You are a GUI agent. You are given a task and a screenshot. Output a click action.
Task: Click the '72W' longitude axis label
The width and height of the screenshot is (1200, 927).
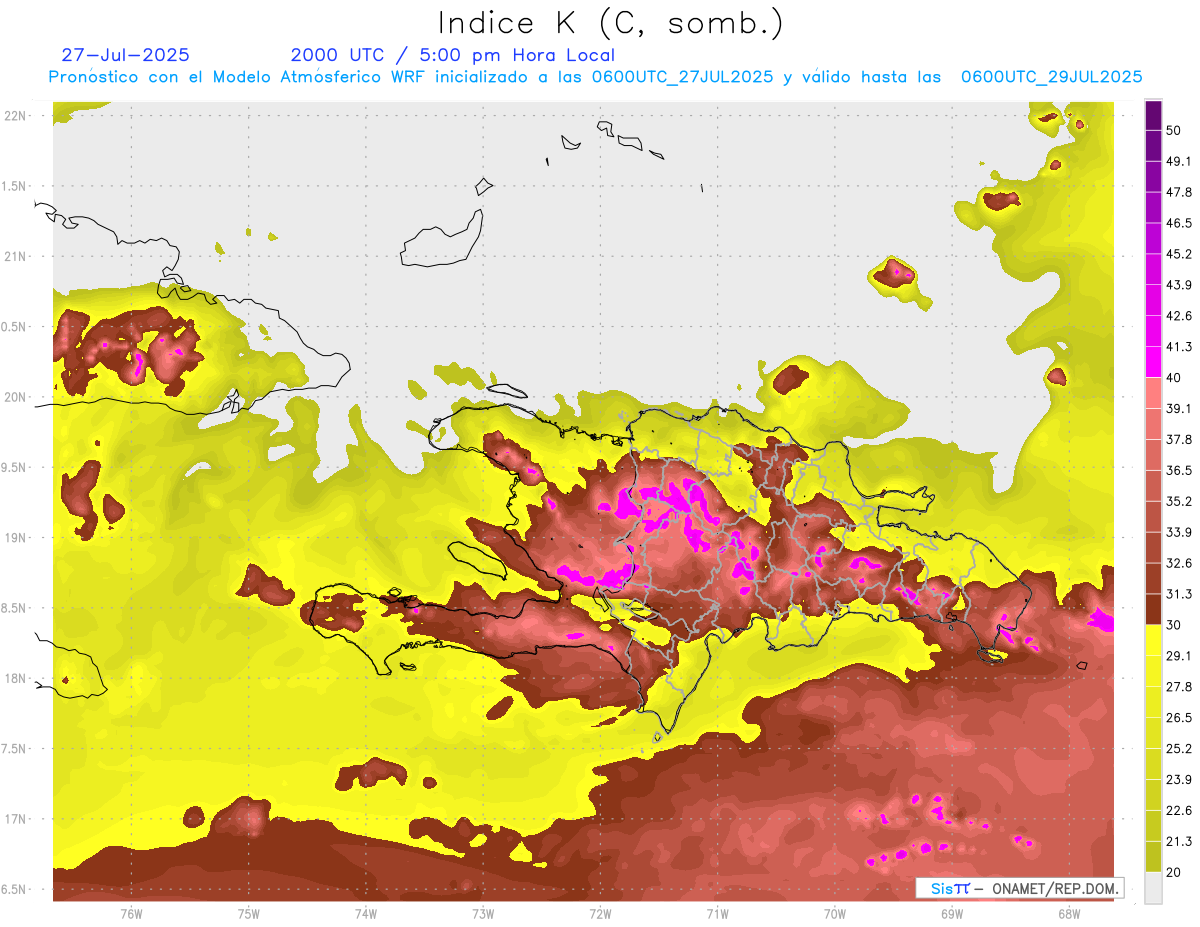[x=600, y=914]
